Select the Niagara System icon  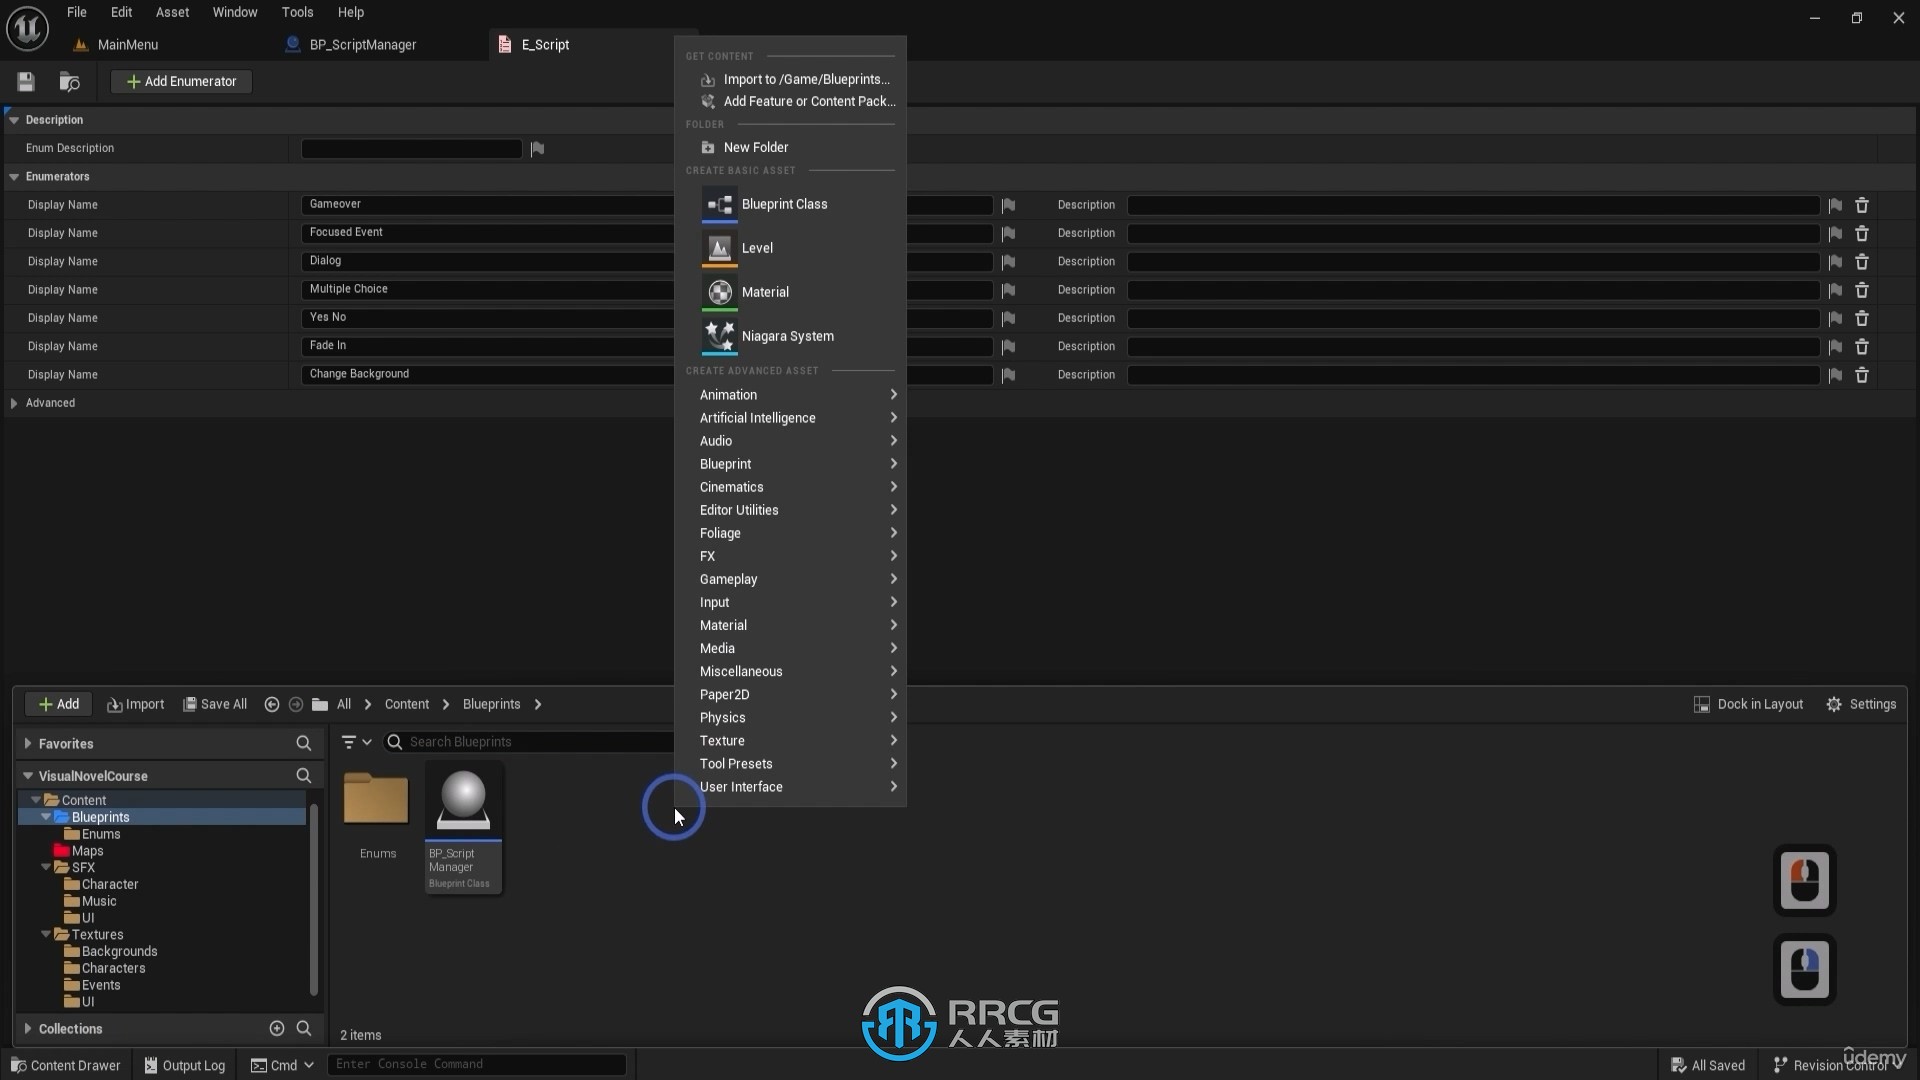[719, 335]
